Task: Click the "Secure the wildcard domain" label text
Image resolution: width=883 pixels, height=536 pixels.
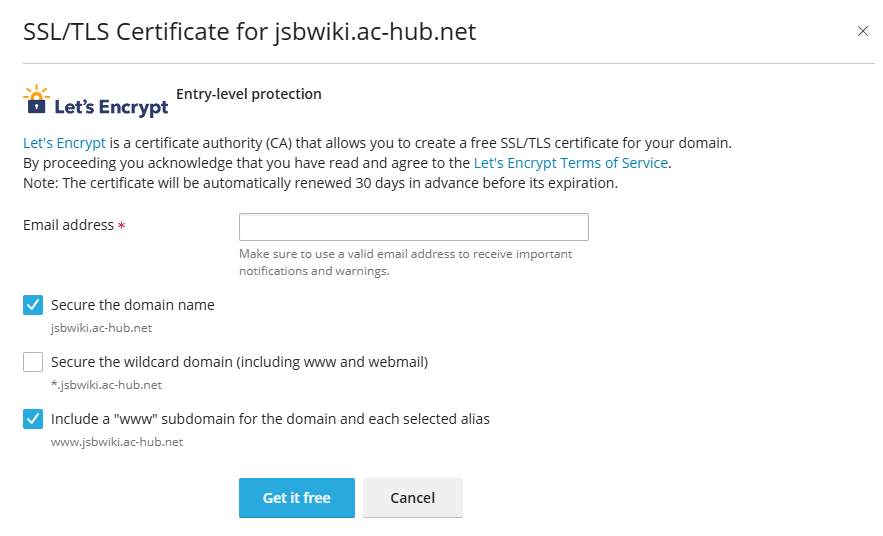Action: pos(239,362)
